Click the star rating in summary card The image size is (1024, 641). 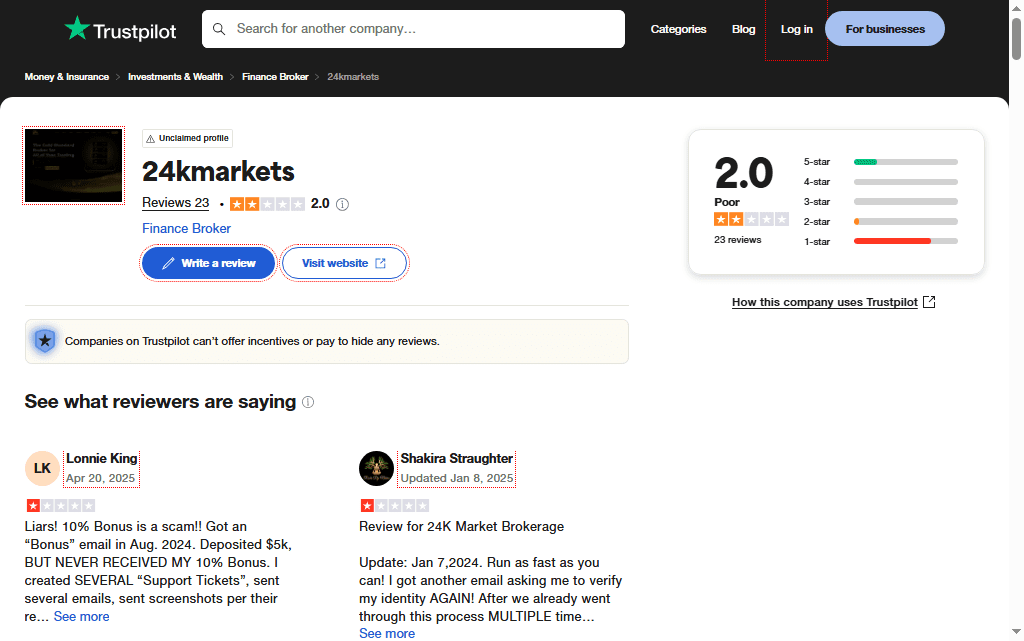point(752,219)
